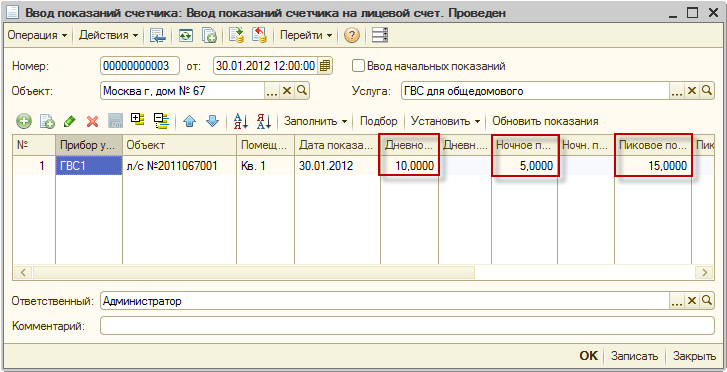Click the Объект column header in table

(x=179, y=146)
